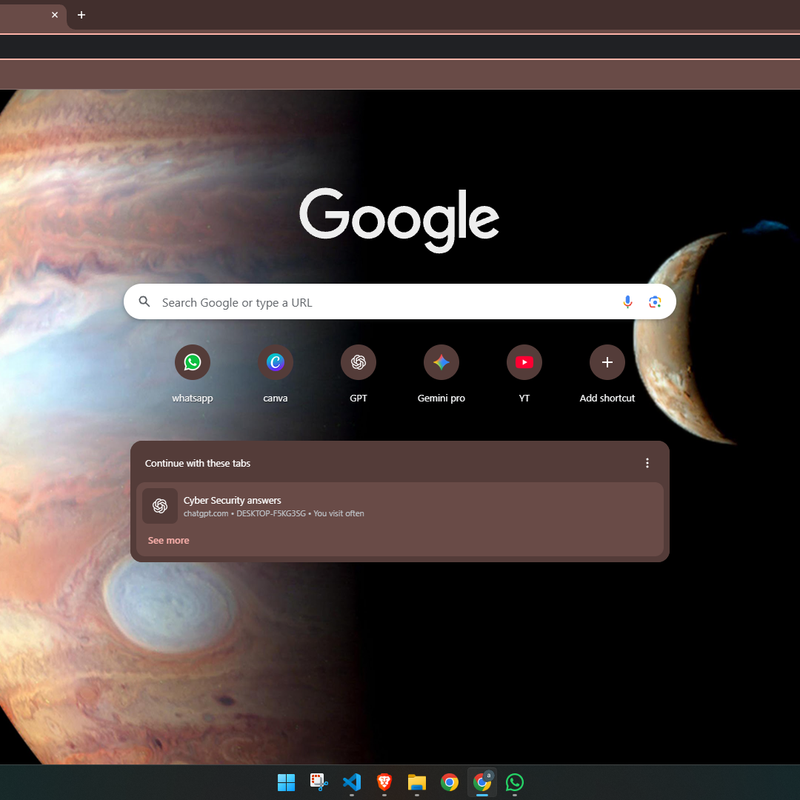Screen dimensions: 800x800
Task: Open the GPT shortcut
Action: point(358,362)
